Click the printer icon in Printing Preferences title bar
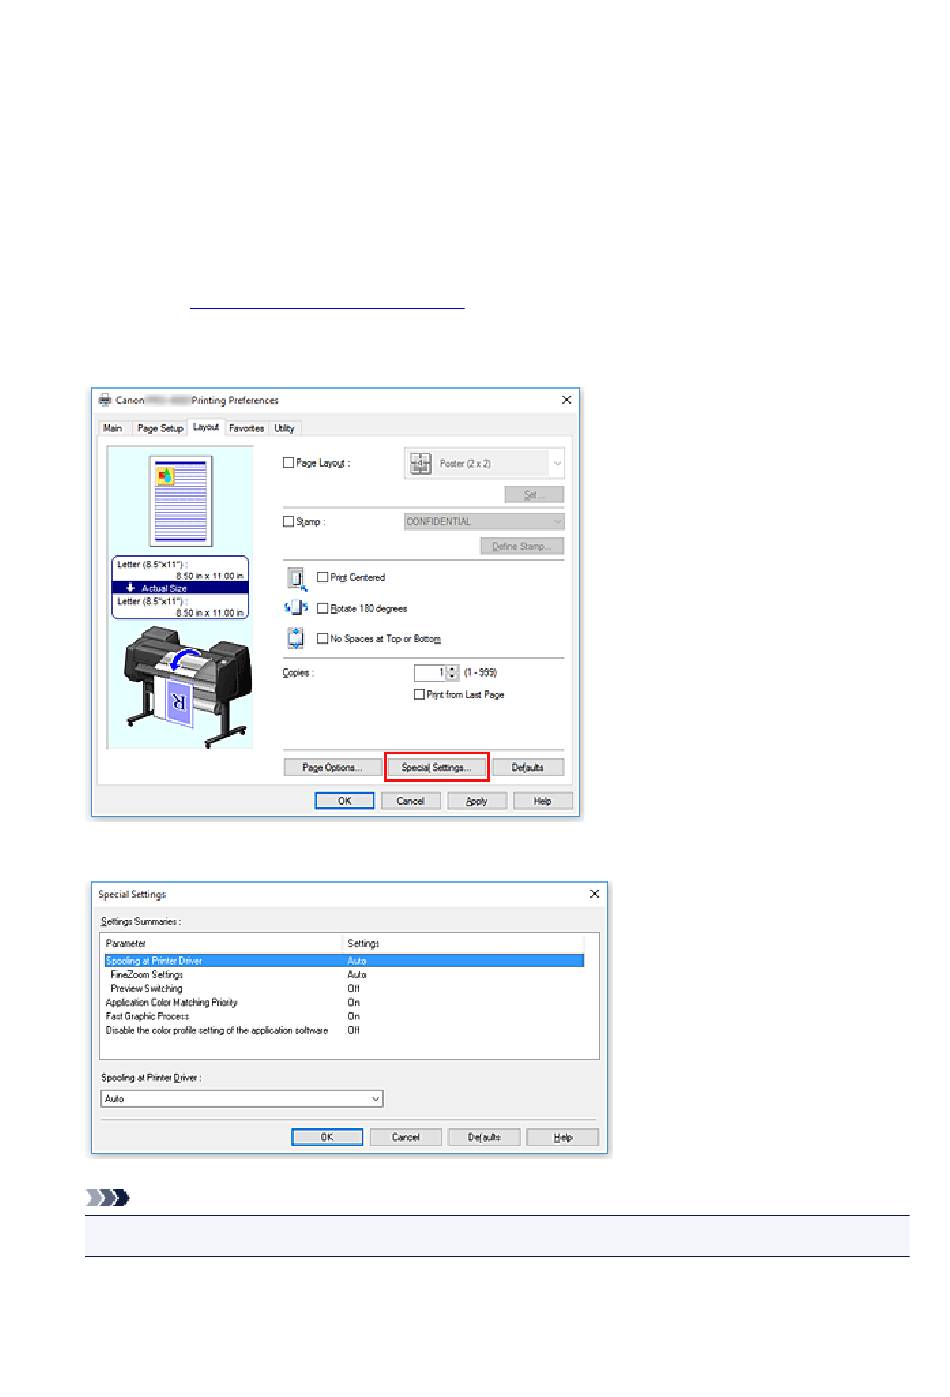Screen dimensions: 950x1397 click(x=105, y=400)
